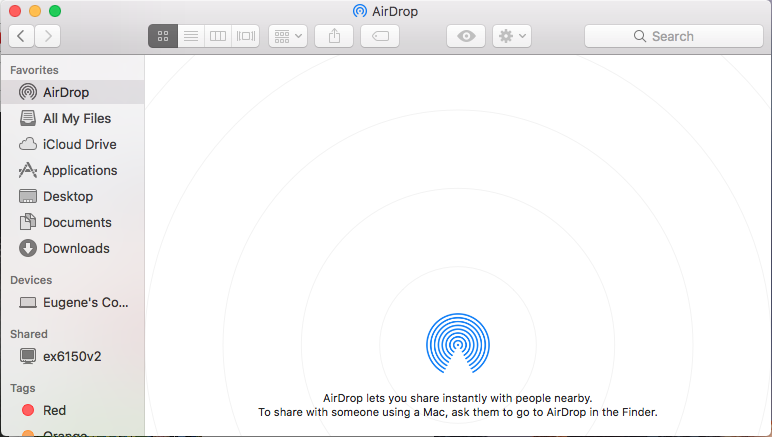Open the item arrangement dropdown

pos(288,36)
